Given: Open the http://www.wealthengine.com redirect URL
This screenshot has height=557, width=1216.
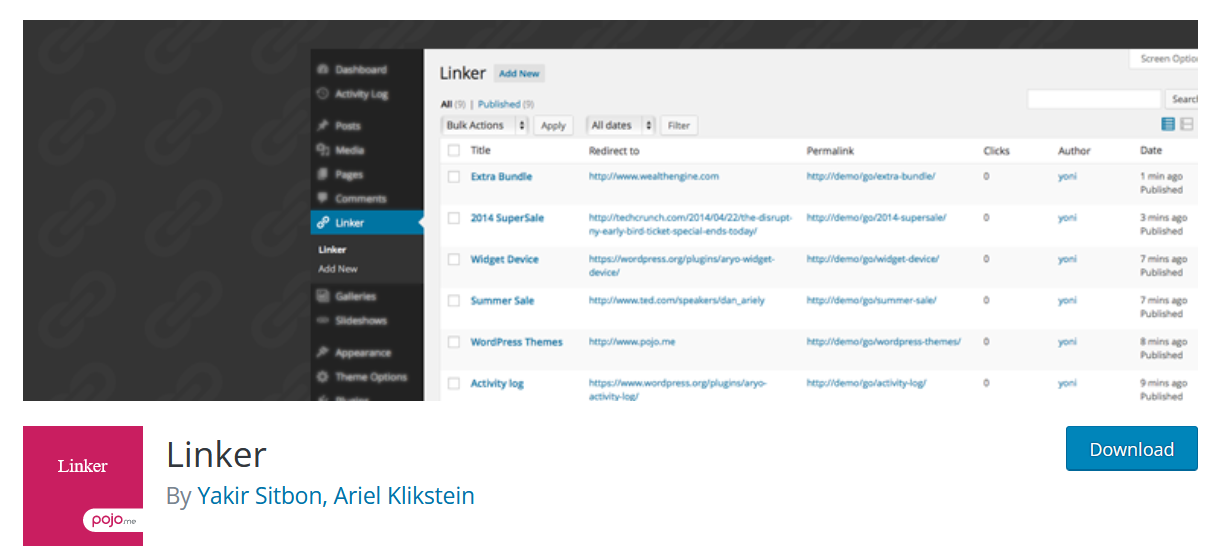Looking at the screenshot, I should point(654,177).
